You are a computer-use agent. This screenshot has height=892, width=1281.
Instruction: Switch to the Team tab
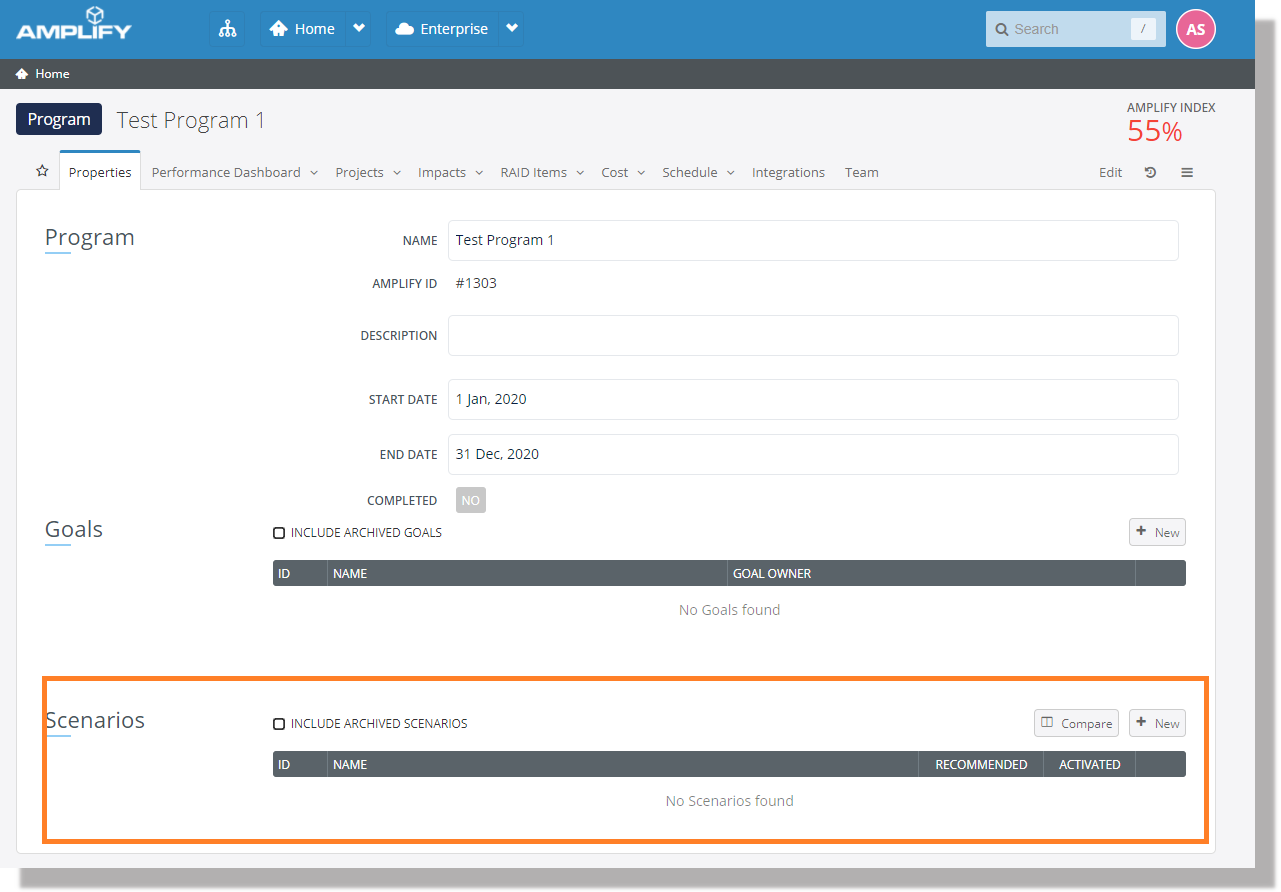coord(861,172)
